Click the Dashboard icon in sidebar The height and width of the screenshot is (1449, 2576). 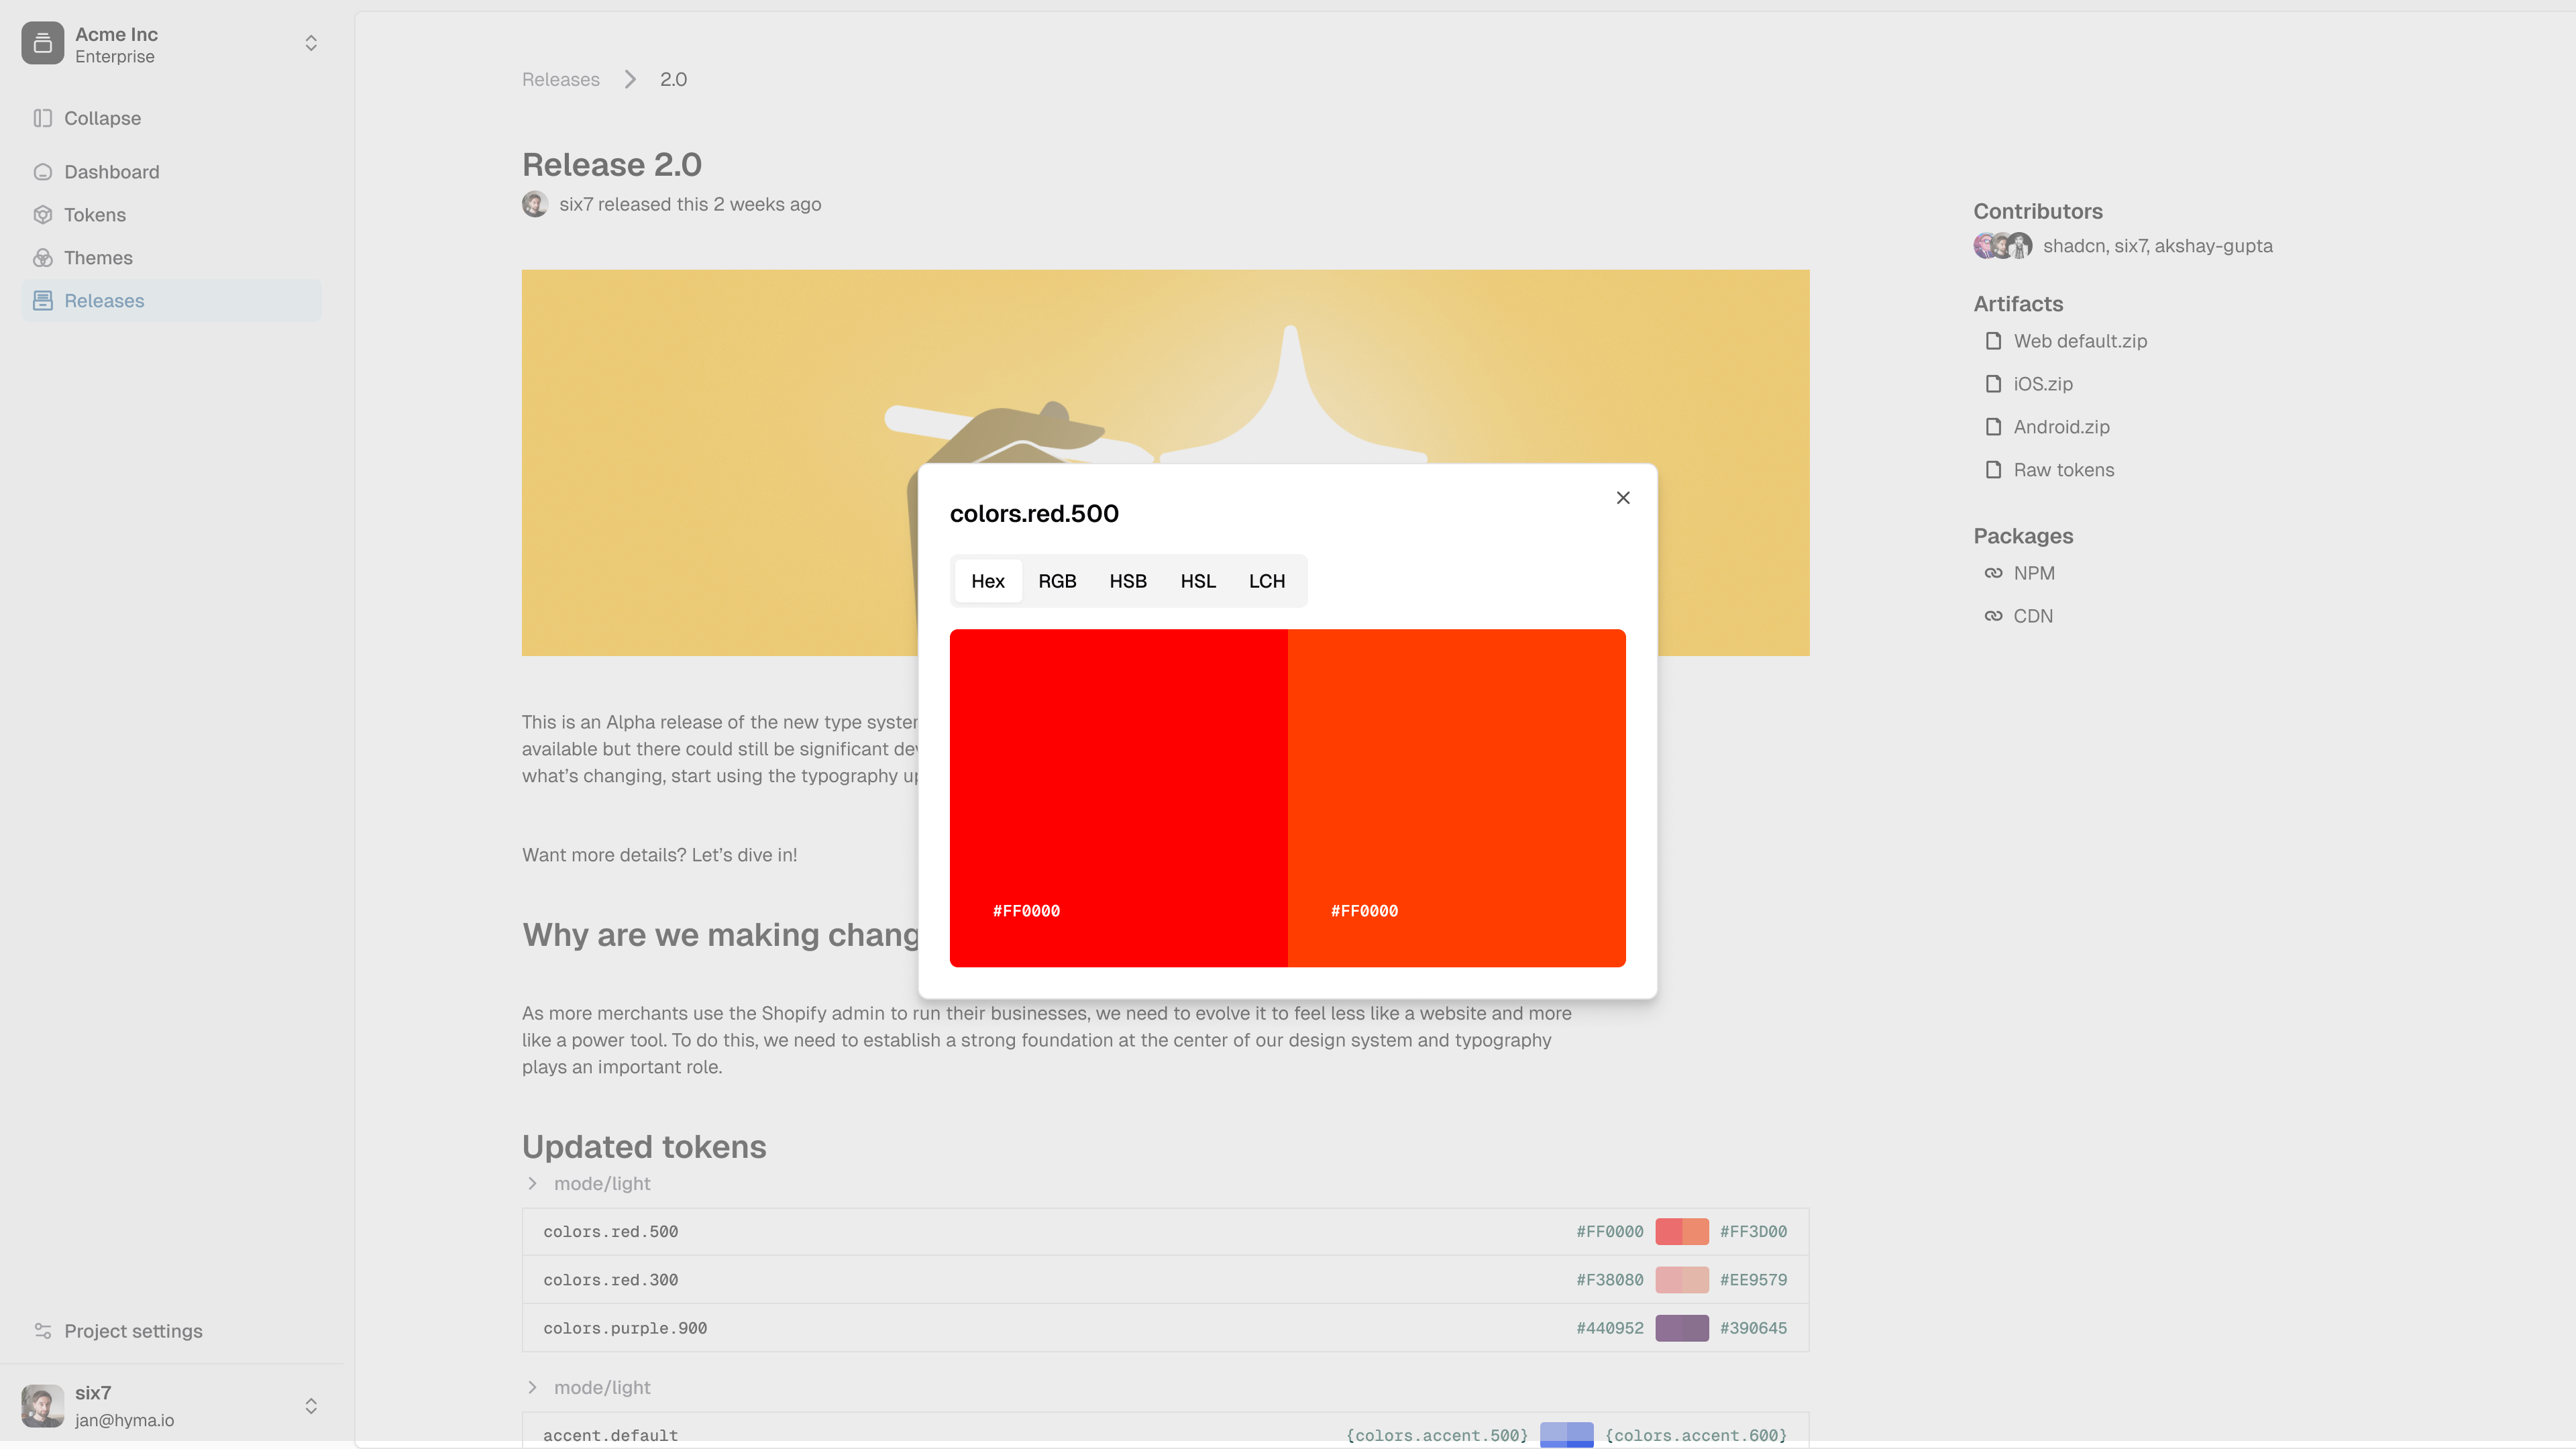[x=42, y=172]
